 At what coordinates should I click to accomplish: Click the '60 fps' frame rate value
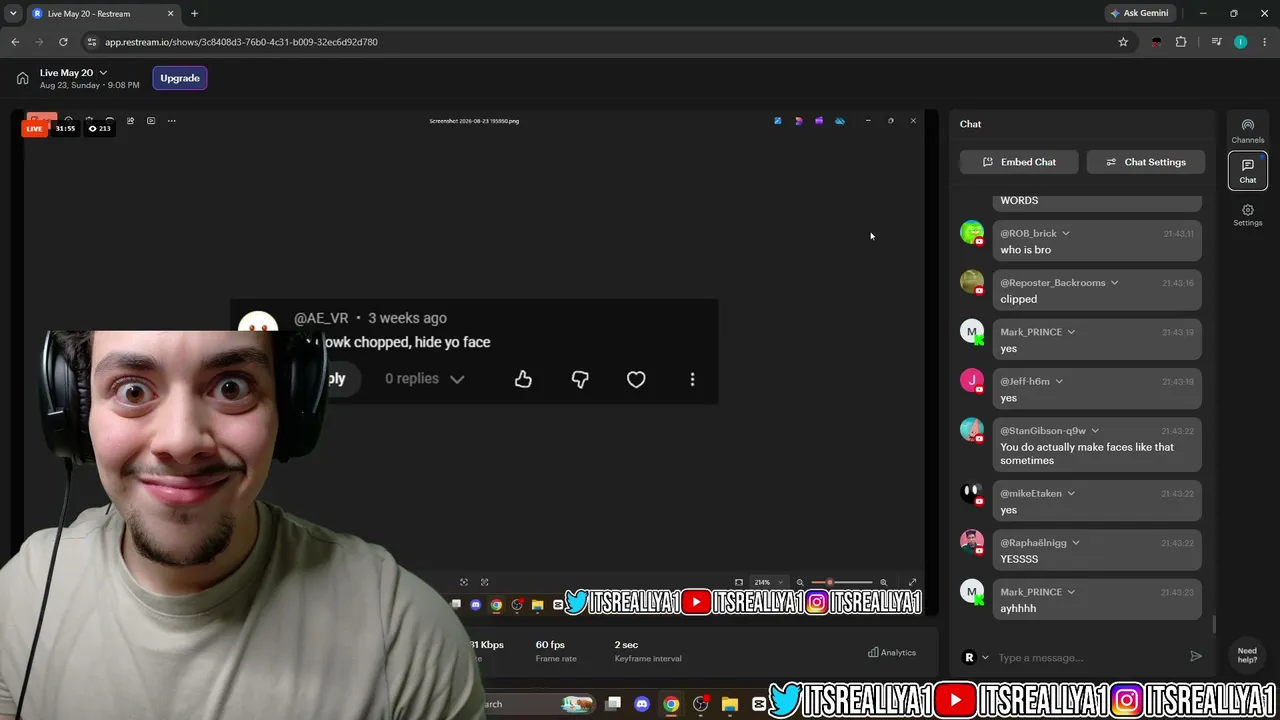click(550, 645)
